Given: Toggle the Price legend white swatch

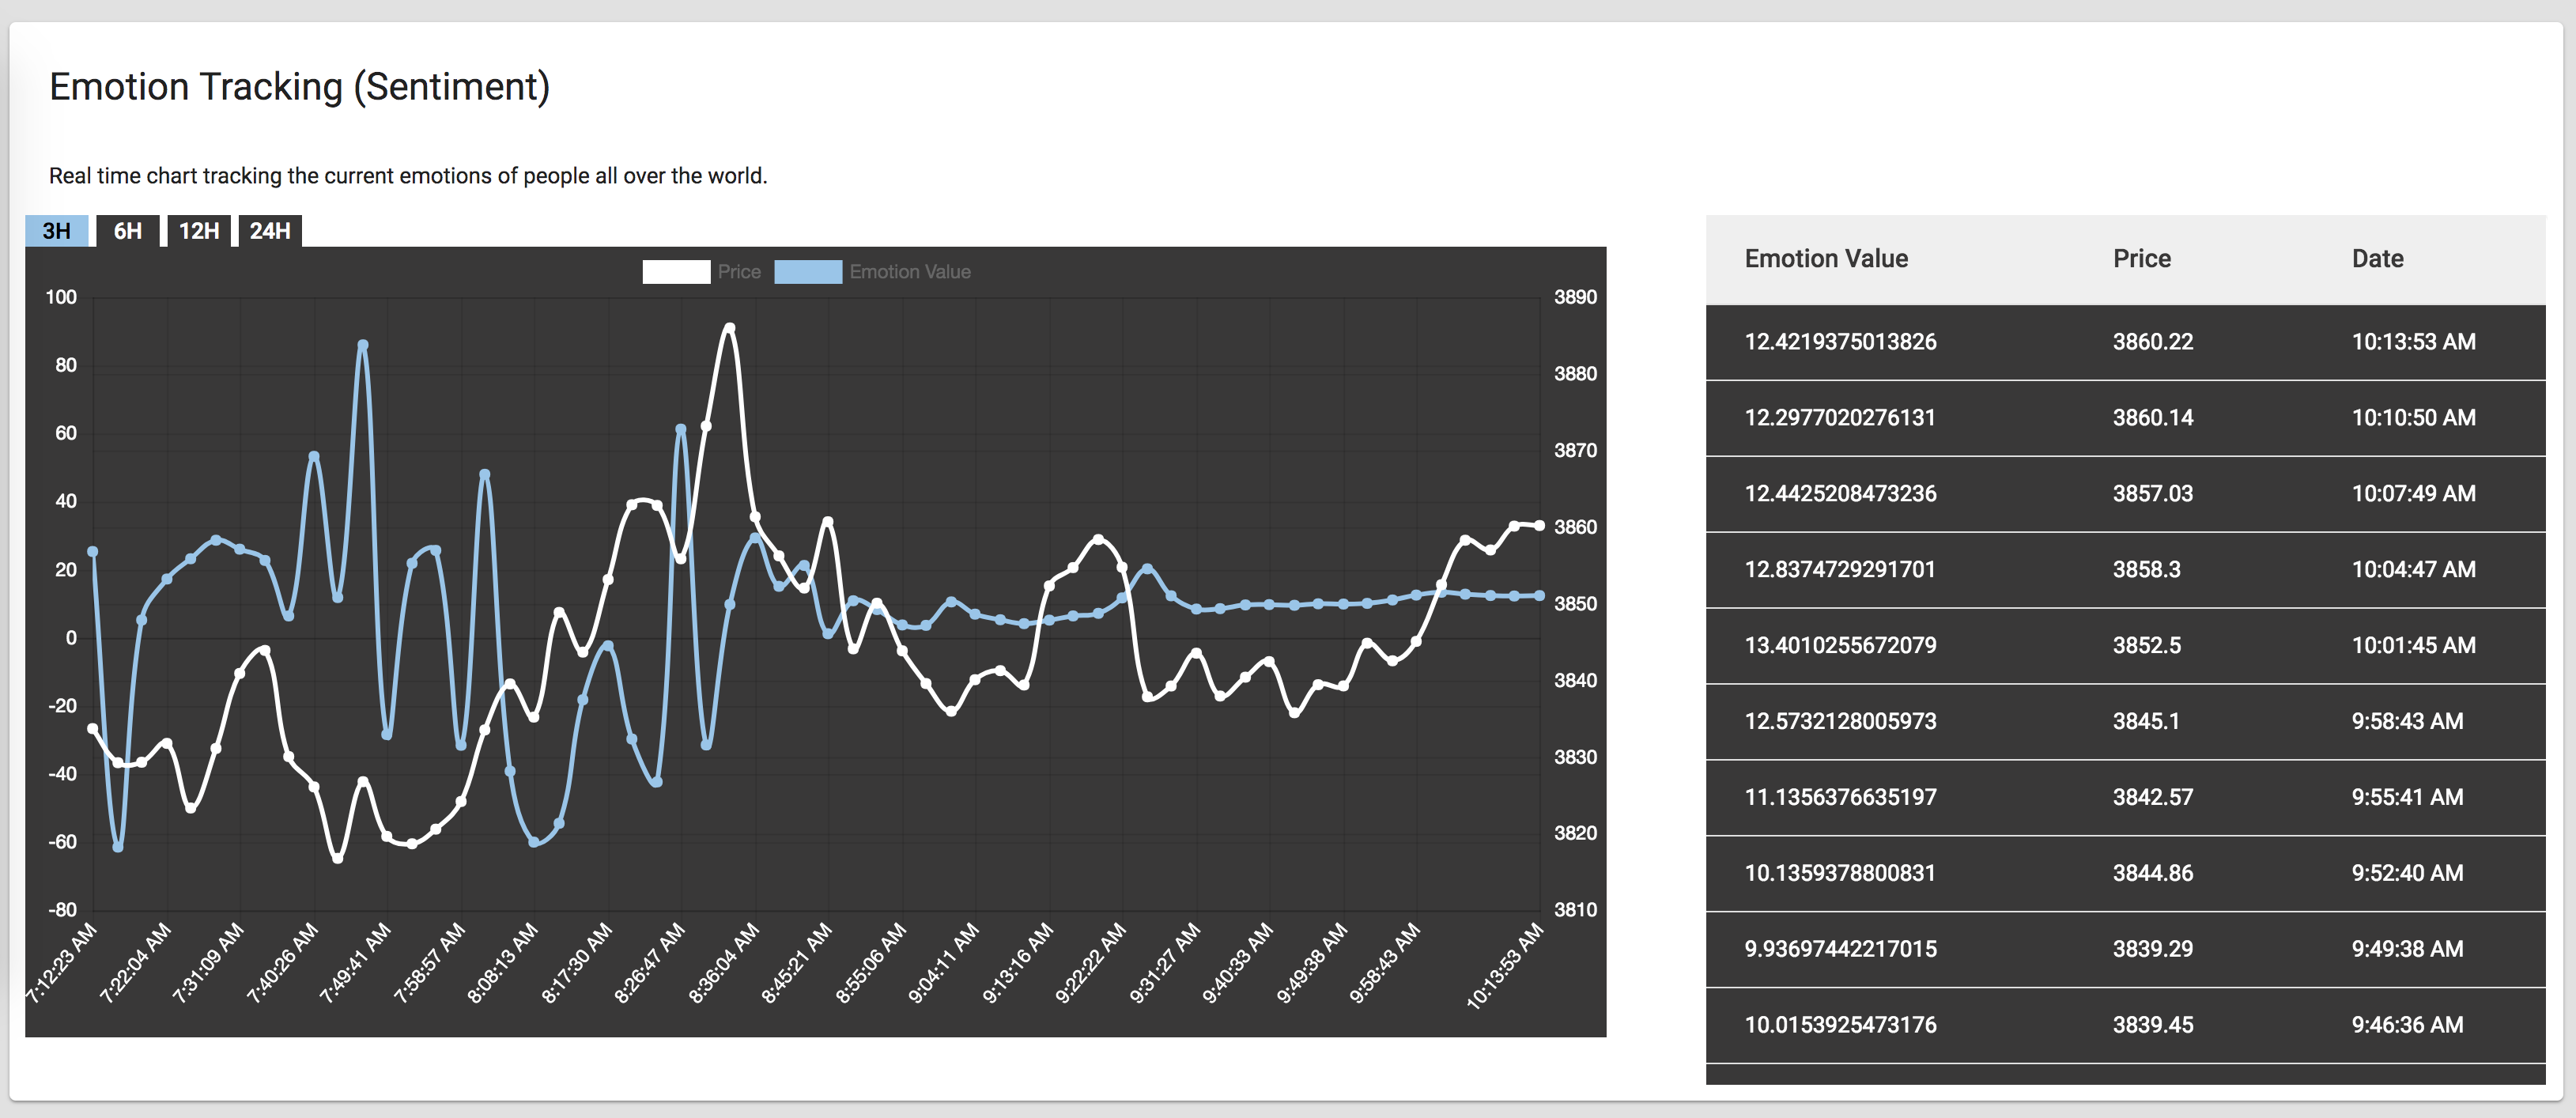Looking at the screenshot, I should click(676, 272).
